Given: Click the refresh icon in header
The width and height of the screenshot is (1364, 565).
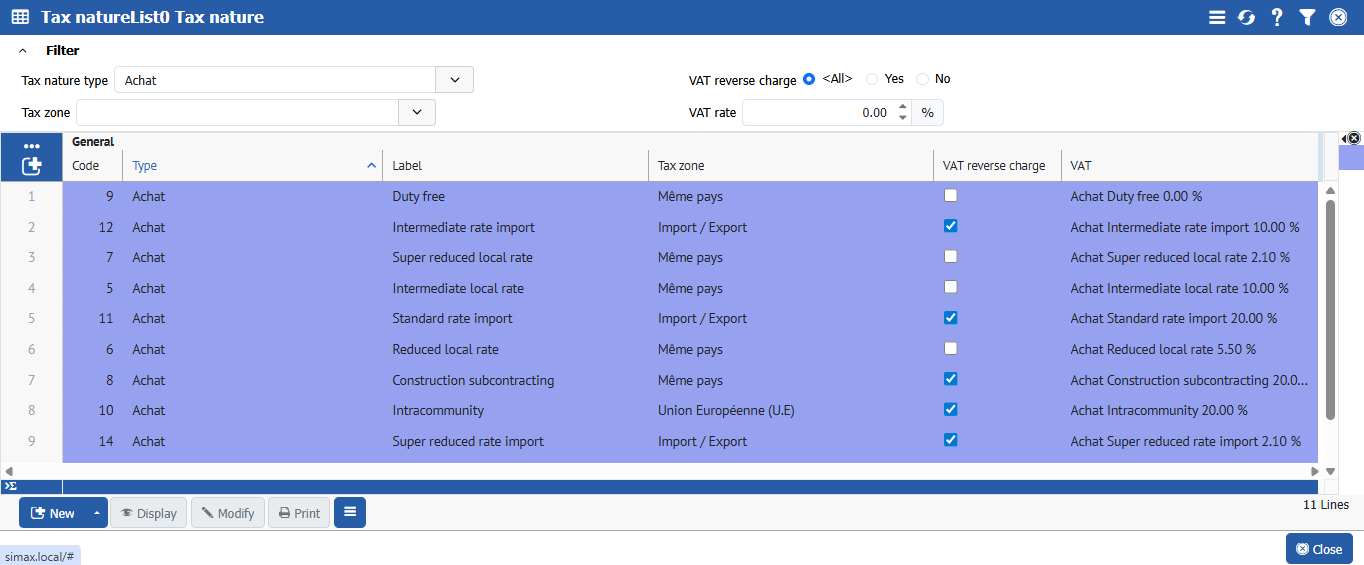Looking at the screenshot, I should pyautogui.click(x=1246, y=17).
